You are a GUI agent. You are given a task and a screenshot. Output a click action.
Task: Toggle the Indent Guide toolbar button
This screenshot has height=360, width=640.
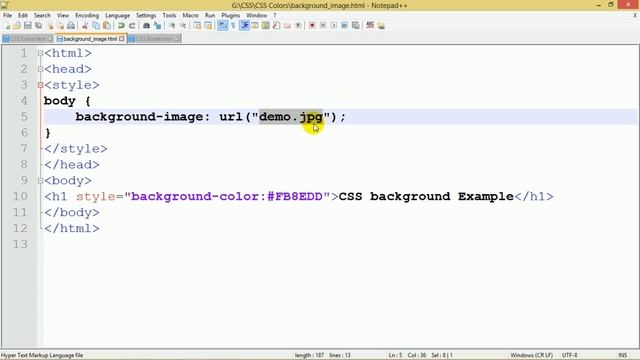point(244,26)
